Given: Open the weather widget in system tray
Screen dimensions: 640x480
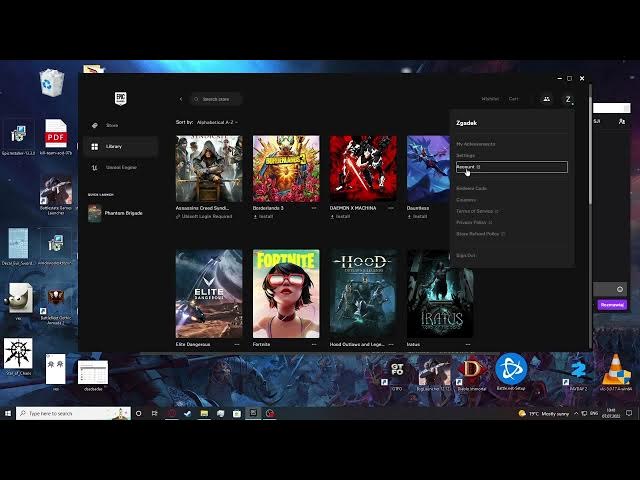Looking at the screenshot, I should tap(543, 413).
